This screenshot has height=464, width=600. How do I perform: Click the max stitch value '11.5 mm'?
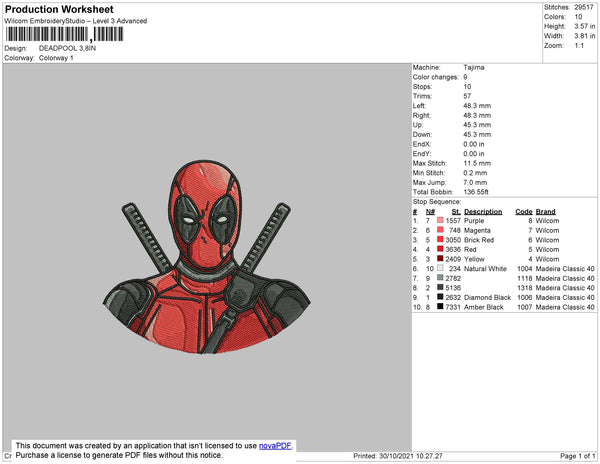[x=477, y=163]
